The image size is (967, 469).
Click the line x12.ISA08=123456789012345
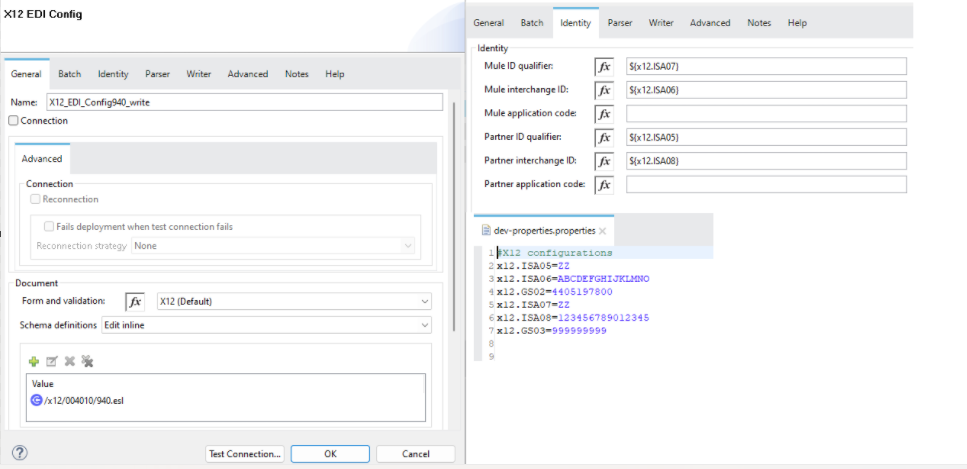[x=573, y=318]
